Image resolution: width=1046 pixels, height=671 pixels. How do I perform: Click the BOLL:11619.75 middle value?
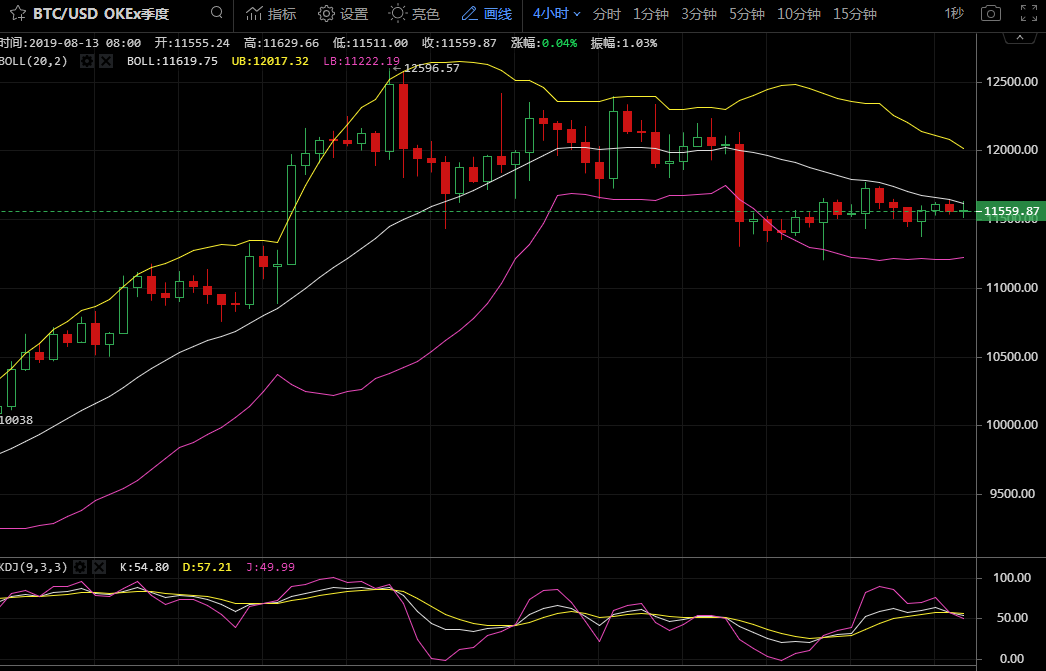point(172,61)
